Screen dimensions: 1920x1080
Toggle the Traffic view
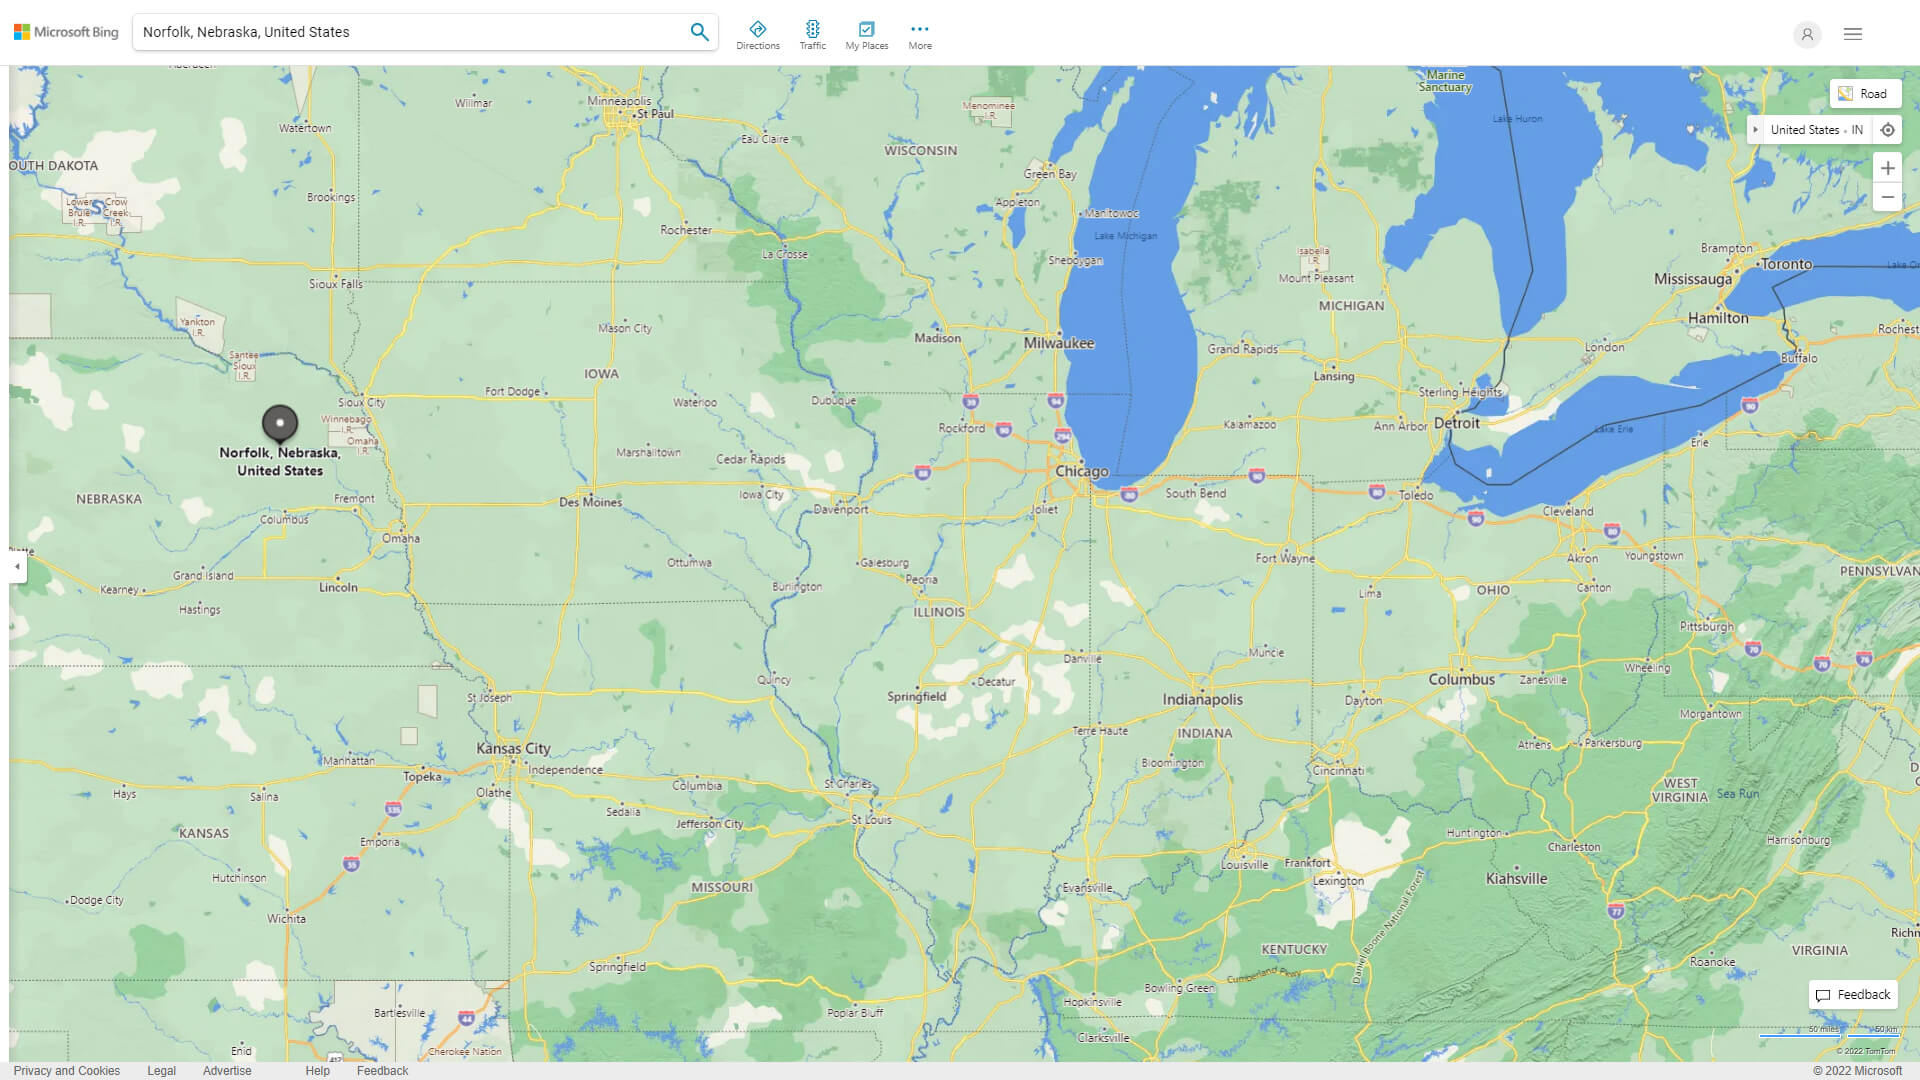pyautogui.click(x=813, y=33)
